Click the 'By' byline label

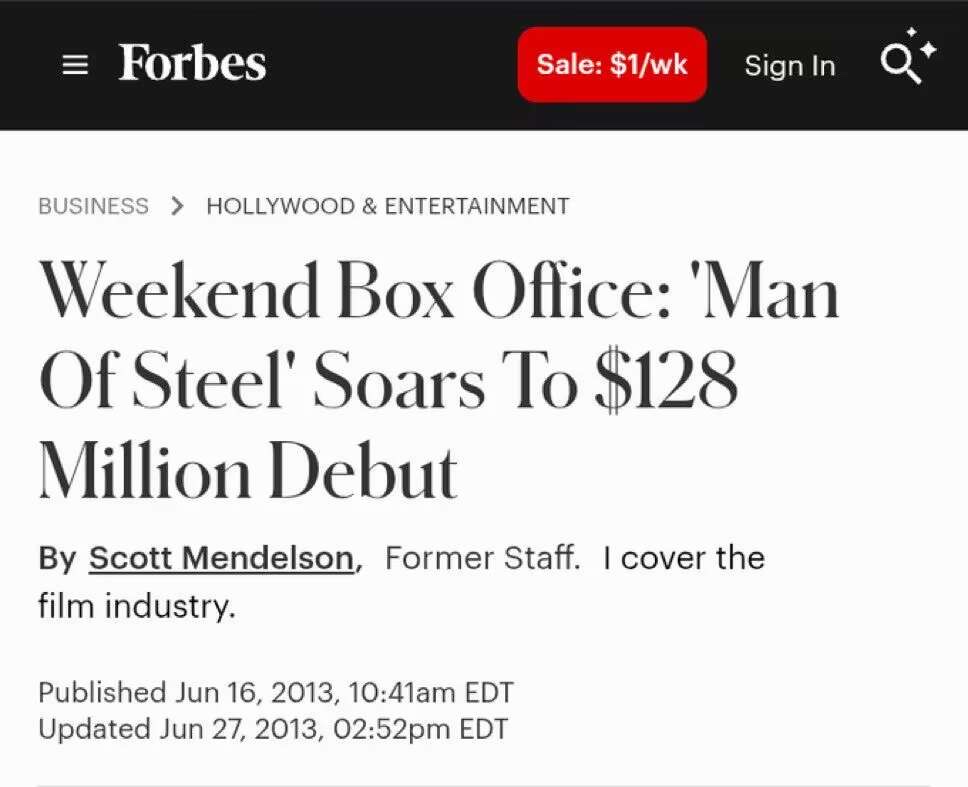pos(57,558)
